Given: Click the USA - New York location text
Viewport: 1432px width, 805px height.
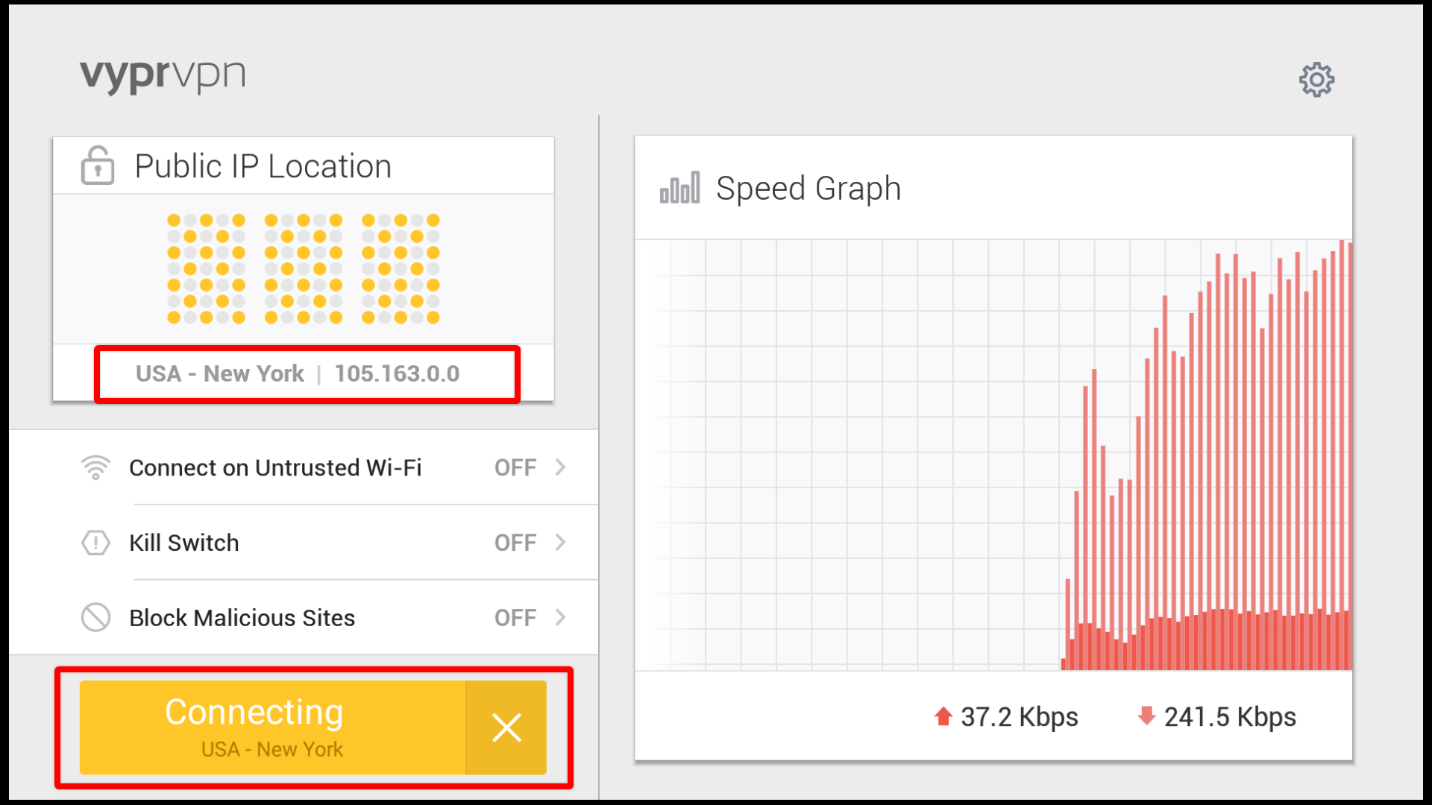Looking at the screenshot, I should pyautogui.click(x=220, y=374).
